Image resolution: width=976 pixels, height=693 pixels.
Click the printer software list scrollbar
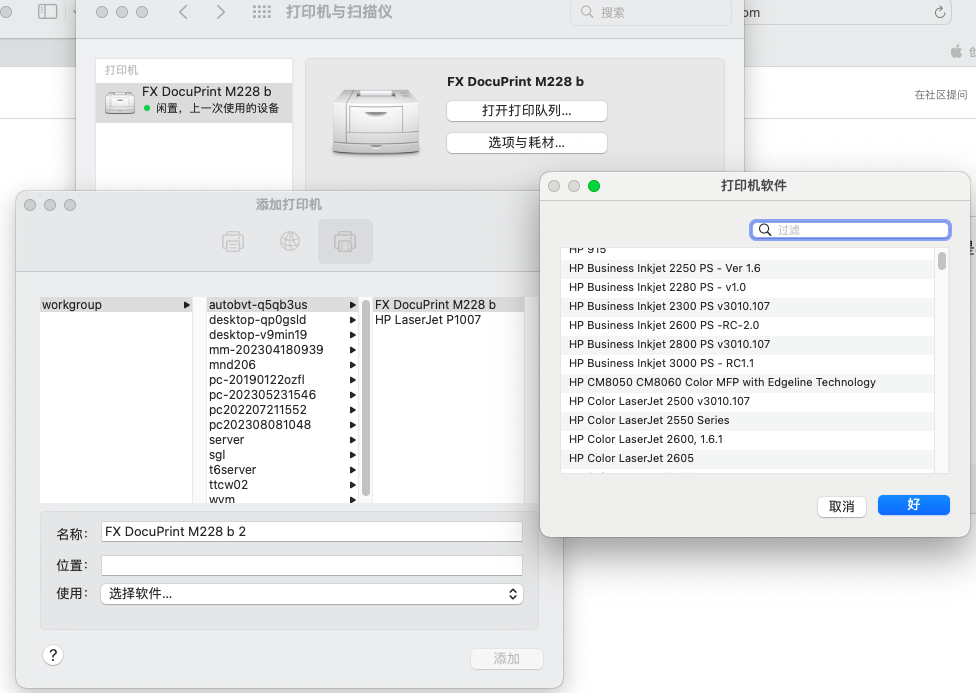(x=942, y=262)
